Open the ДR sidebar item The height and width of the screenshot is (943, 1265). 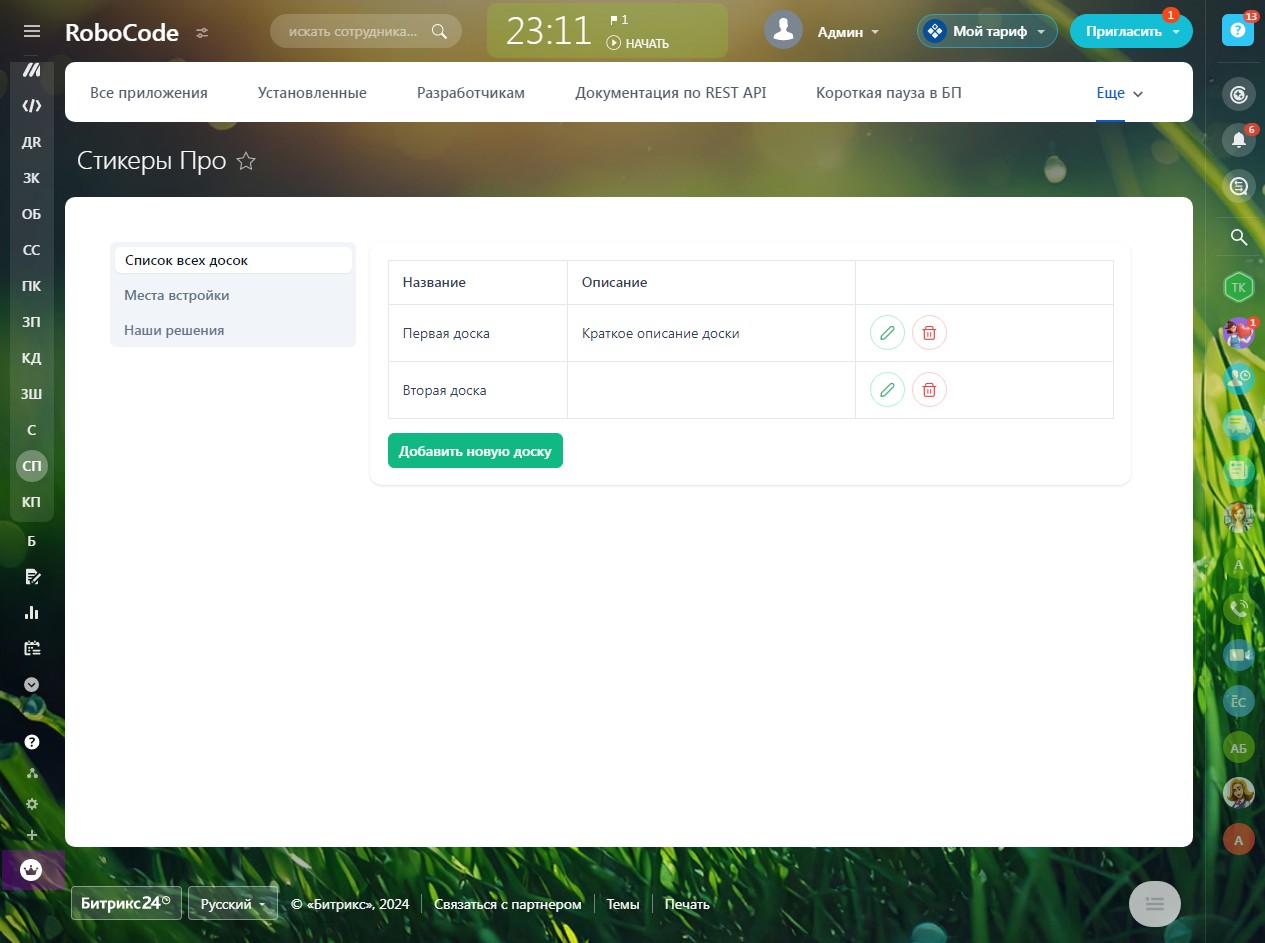pos(32,142)
